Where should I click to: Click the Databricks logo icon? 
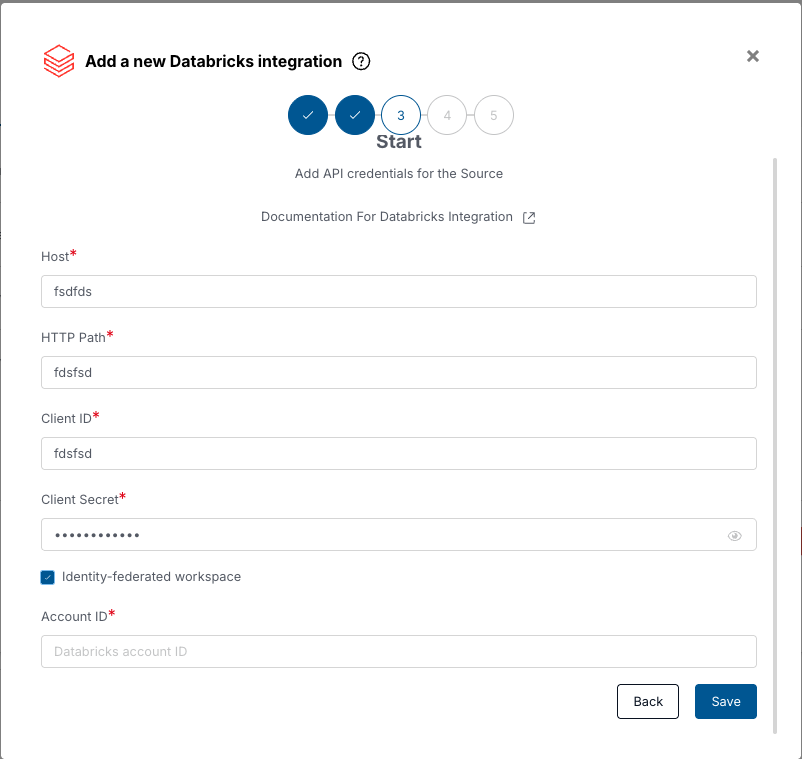59,61
